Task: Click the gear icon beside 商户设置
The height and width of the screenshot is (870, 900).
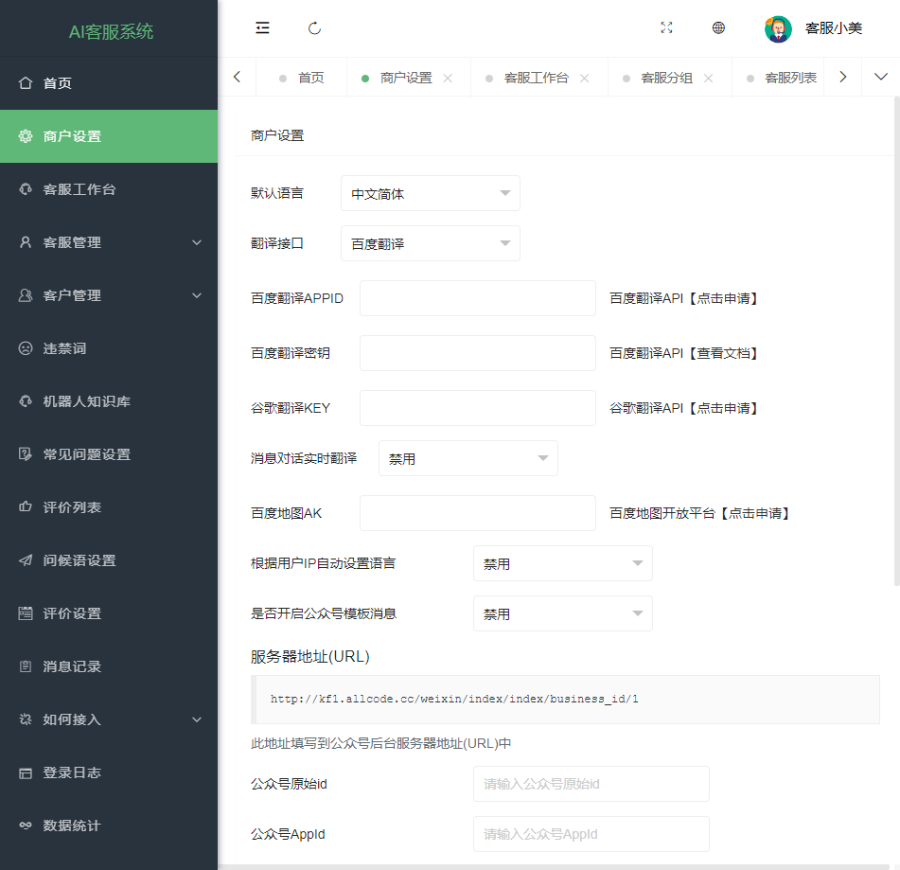Action: click(25, 136)
